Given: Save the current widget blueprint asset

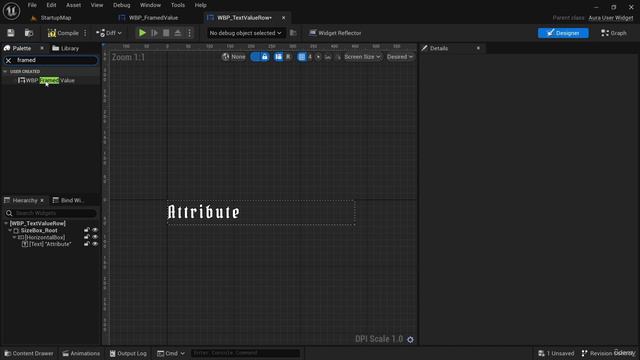Looking at the screenshot, I should point(11,33).
